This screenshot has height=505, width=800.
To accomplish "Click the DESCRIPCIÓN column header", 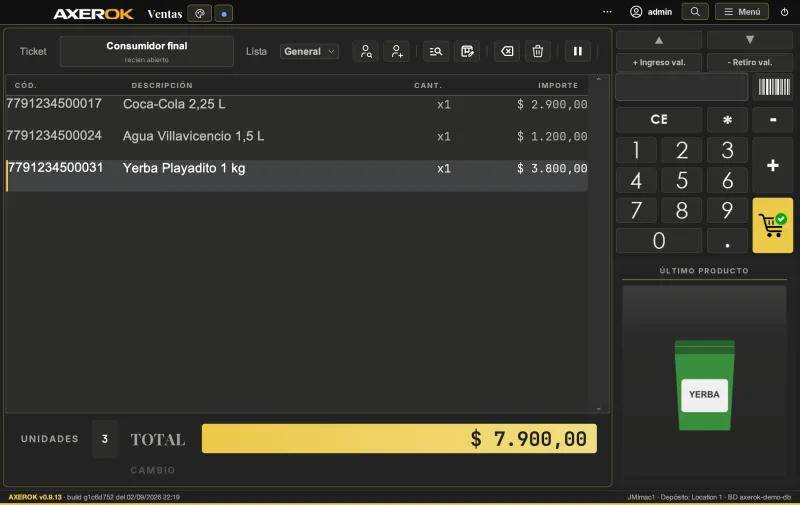I will point(162,85).
